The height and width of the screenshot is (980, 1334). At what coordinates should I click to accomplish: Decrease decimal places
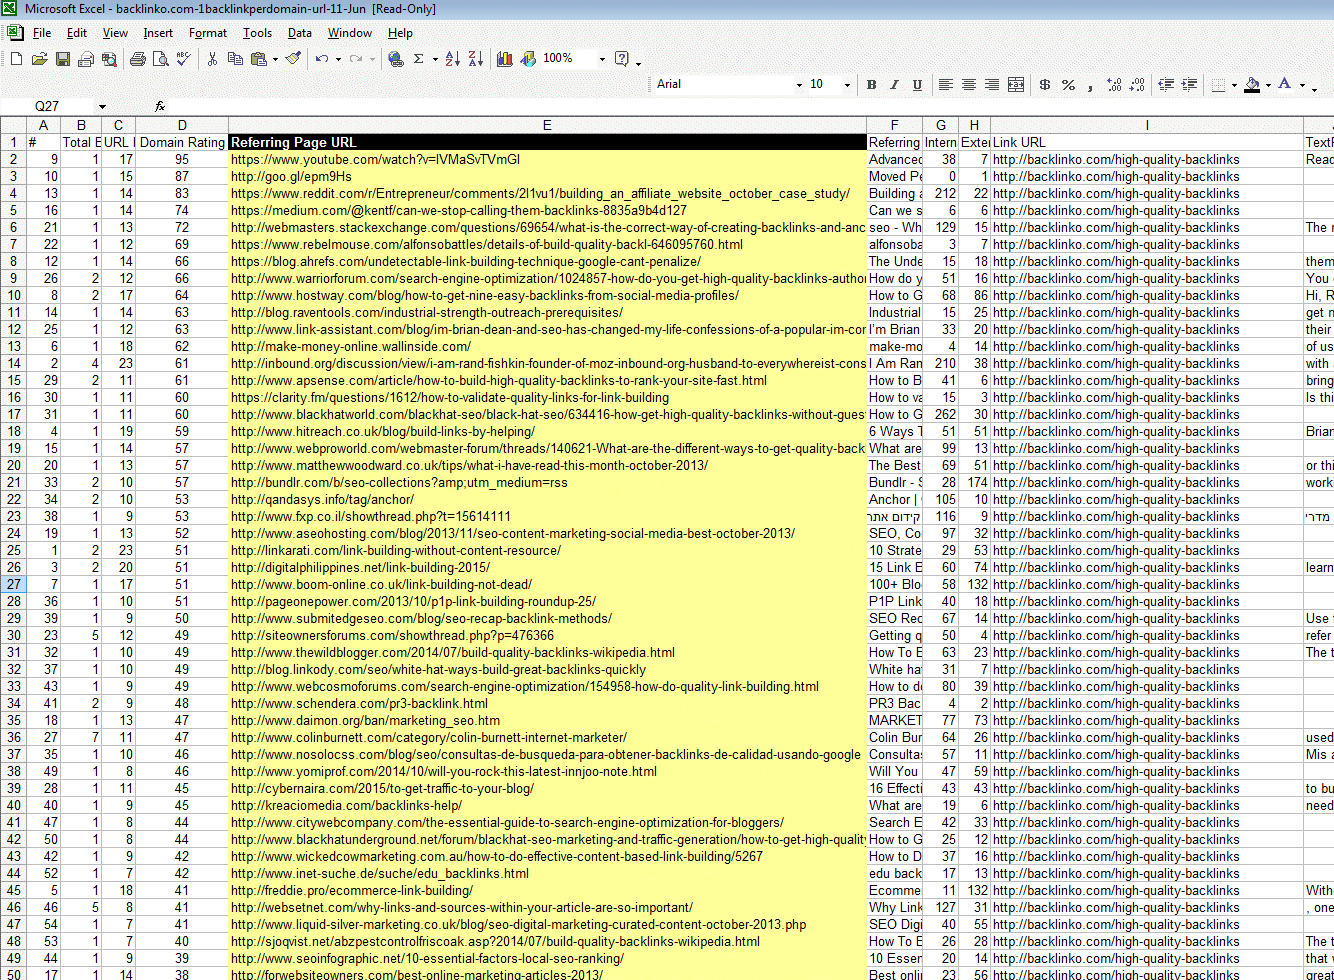(1137, 85)
